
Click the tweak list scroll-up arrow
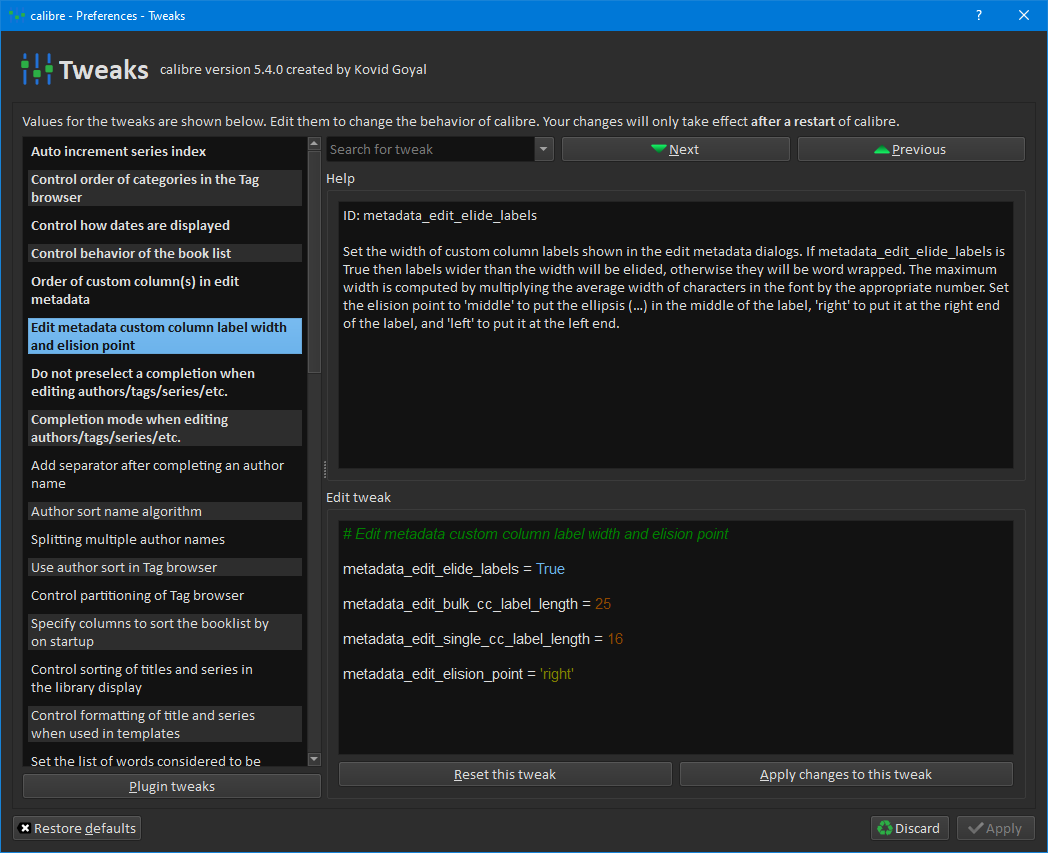point(314,144)
